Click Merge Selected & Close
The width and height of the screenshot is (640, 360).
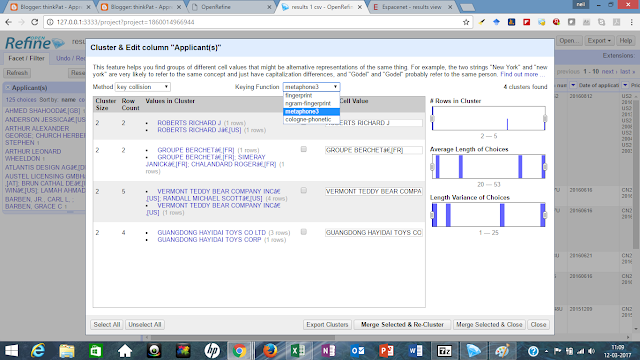[x=489, y=324]
